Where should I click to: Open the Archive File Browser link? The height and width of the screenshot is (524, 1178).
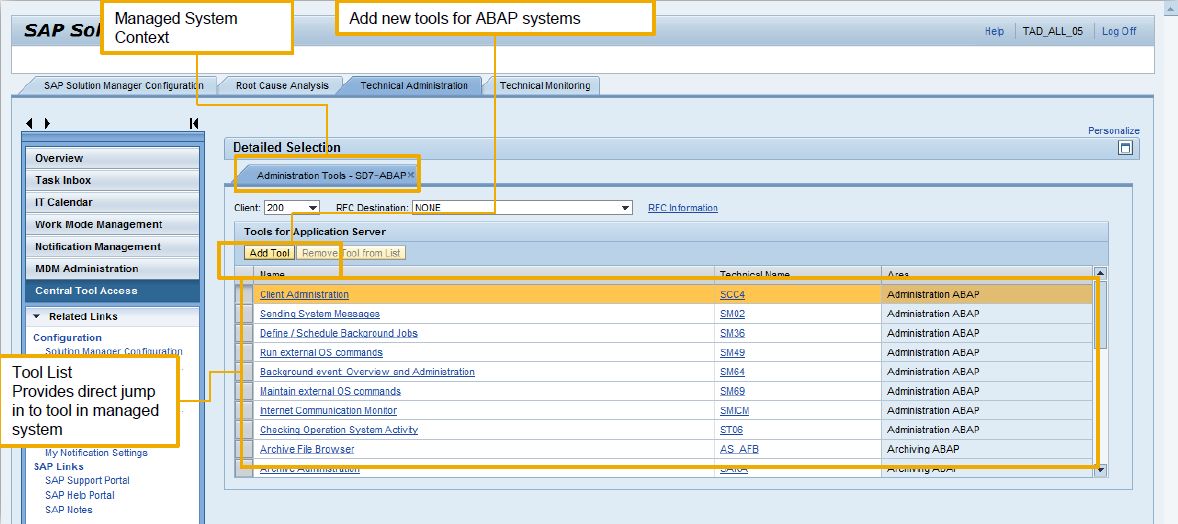click(307, 449)
